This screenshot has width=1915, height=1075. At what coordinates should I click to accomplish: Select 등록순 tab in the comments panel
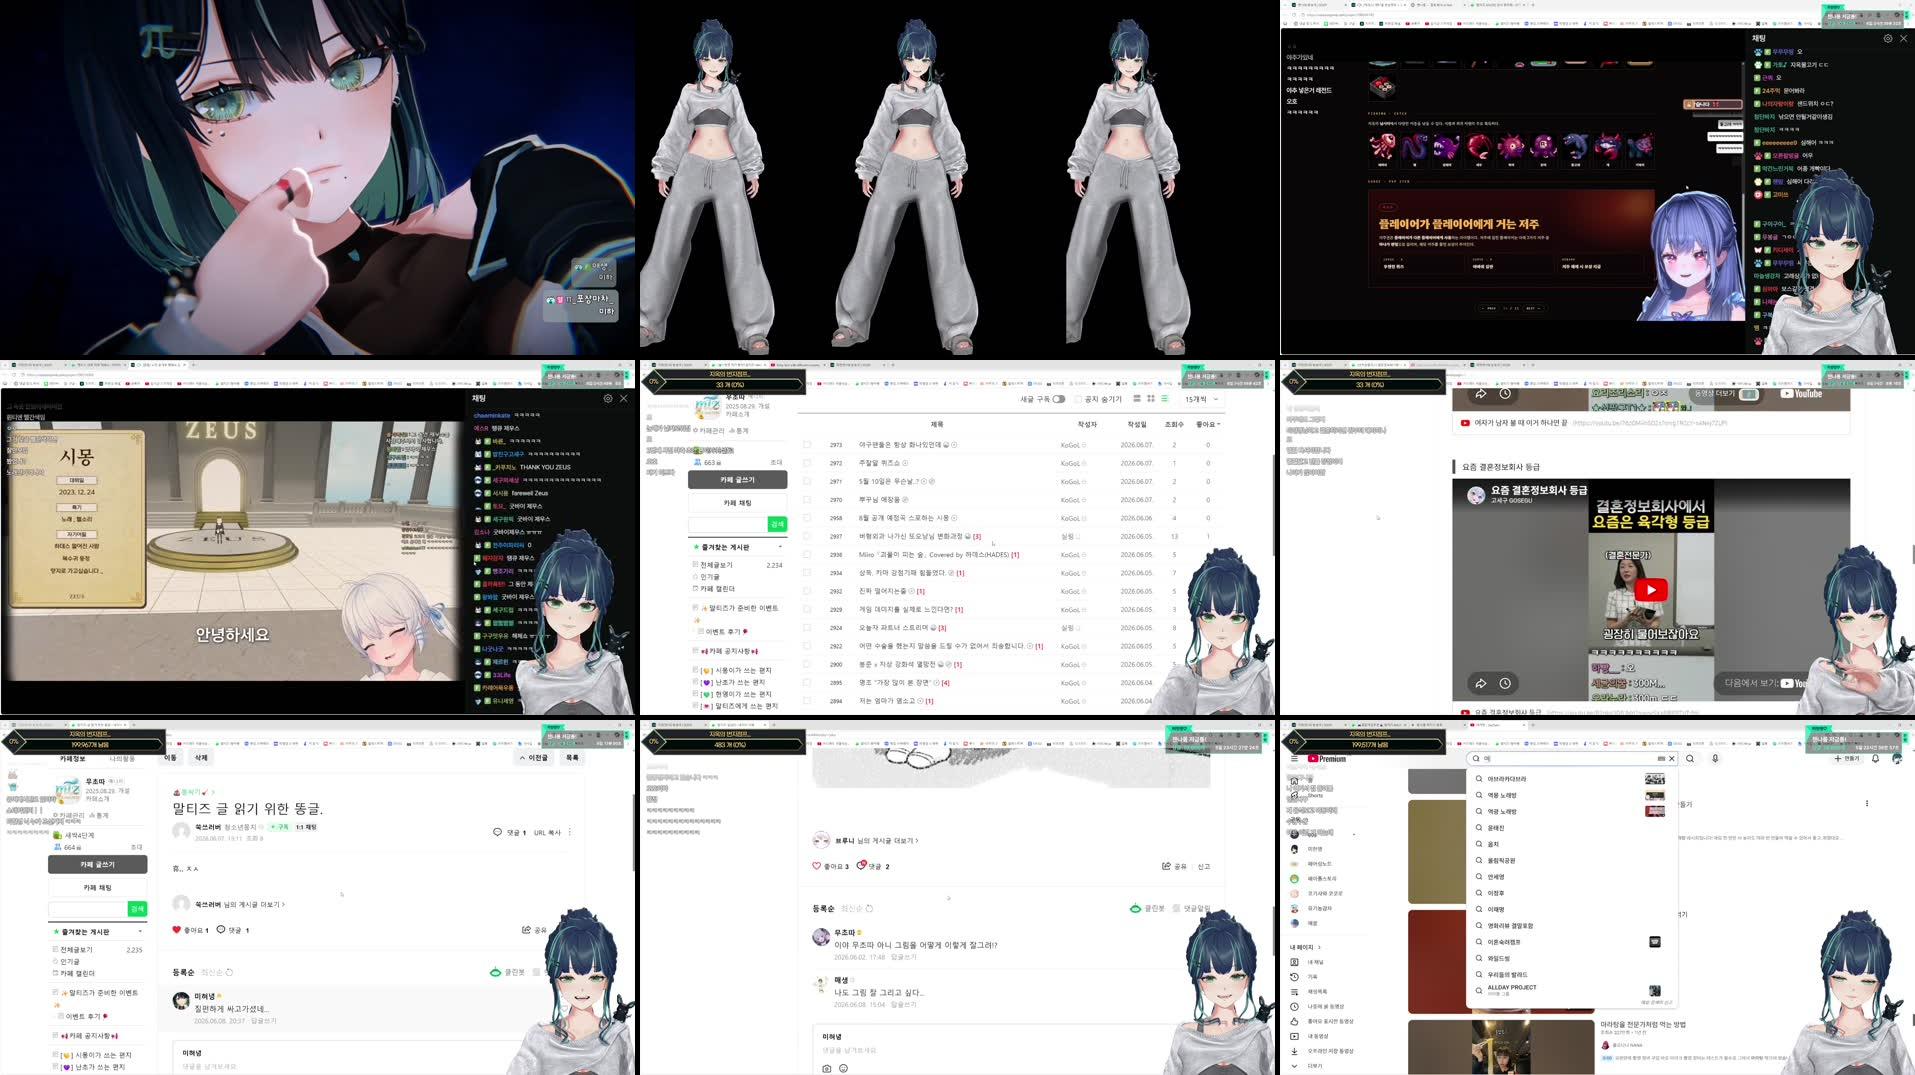point(823,908)
